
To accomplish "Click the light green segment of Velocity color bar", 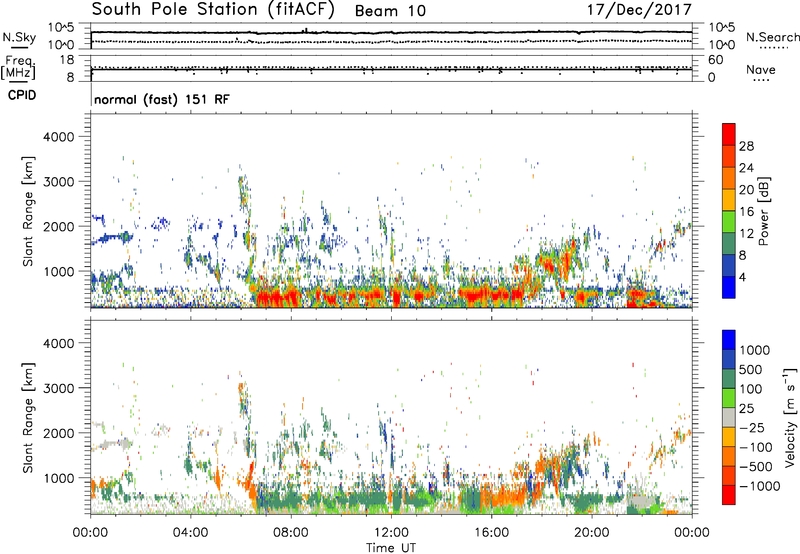I will [729, 398].
